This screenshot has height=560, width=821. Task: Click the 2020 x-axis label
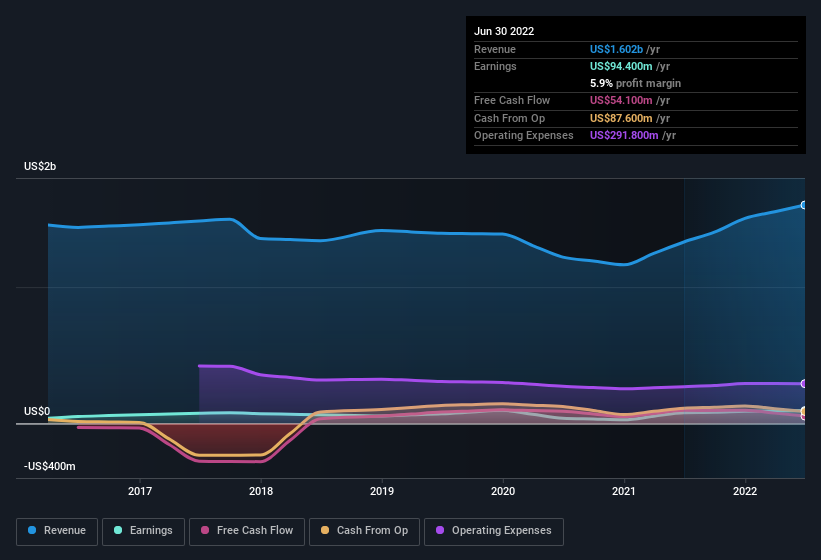click(503, 491)
